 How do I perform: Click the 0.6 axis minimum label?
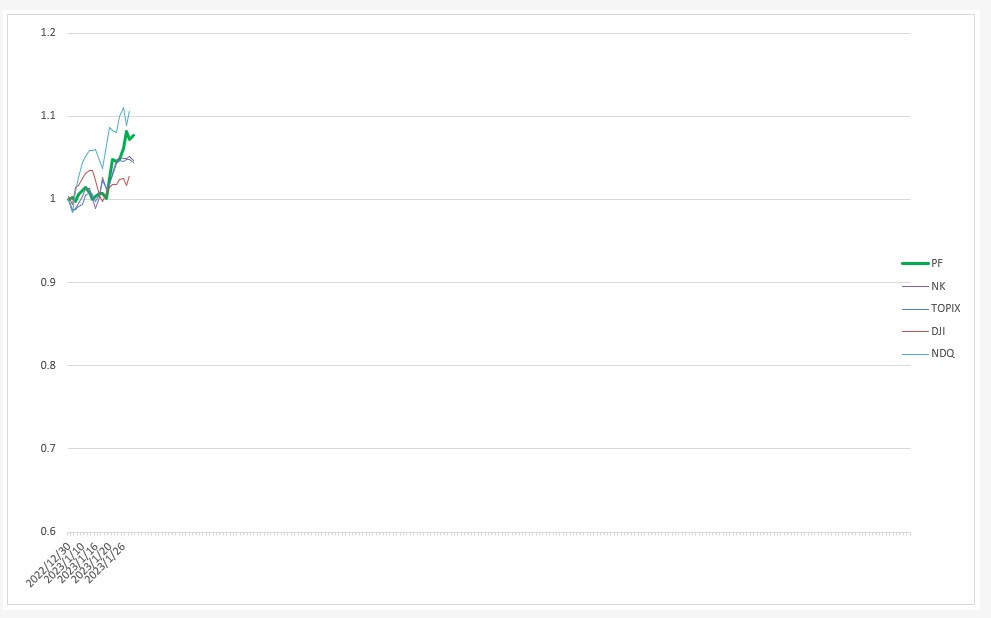click(x=48, y=531)
